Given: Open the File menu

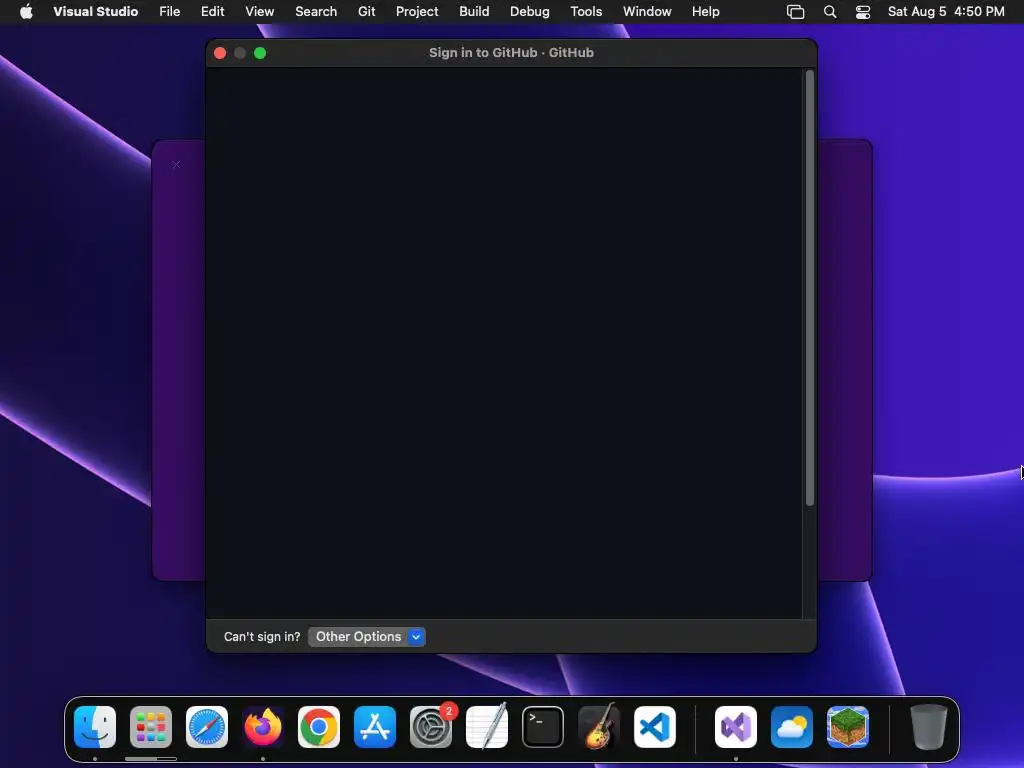Looking at the screenshot, I should click(x=170, y=12).
